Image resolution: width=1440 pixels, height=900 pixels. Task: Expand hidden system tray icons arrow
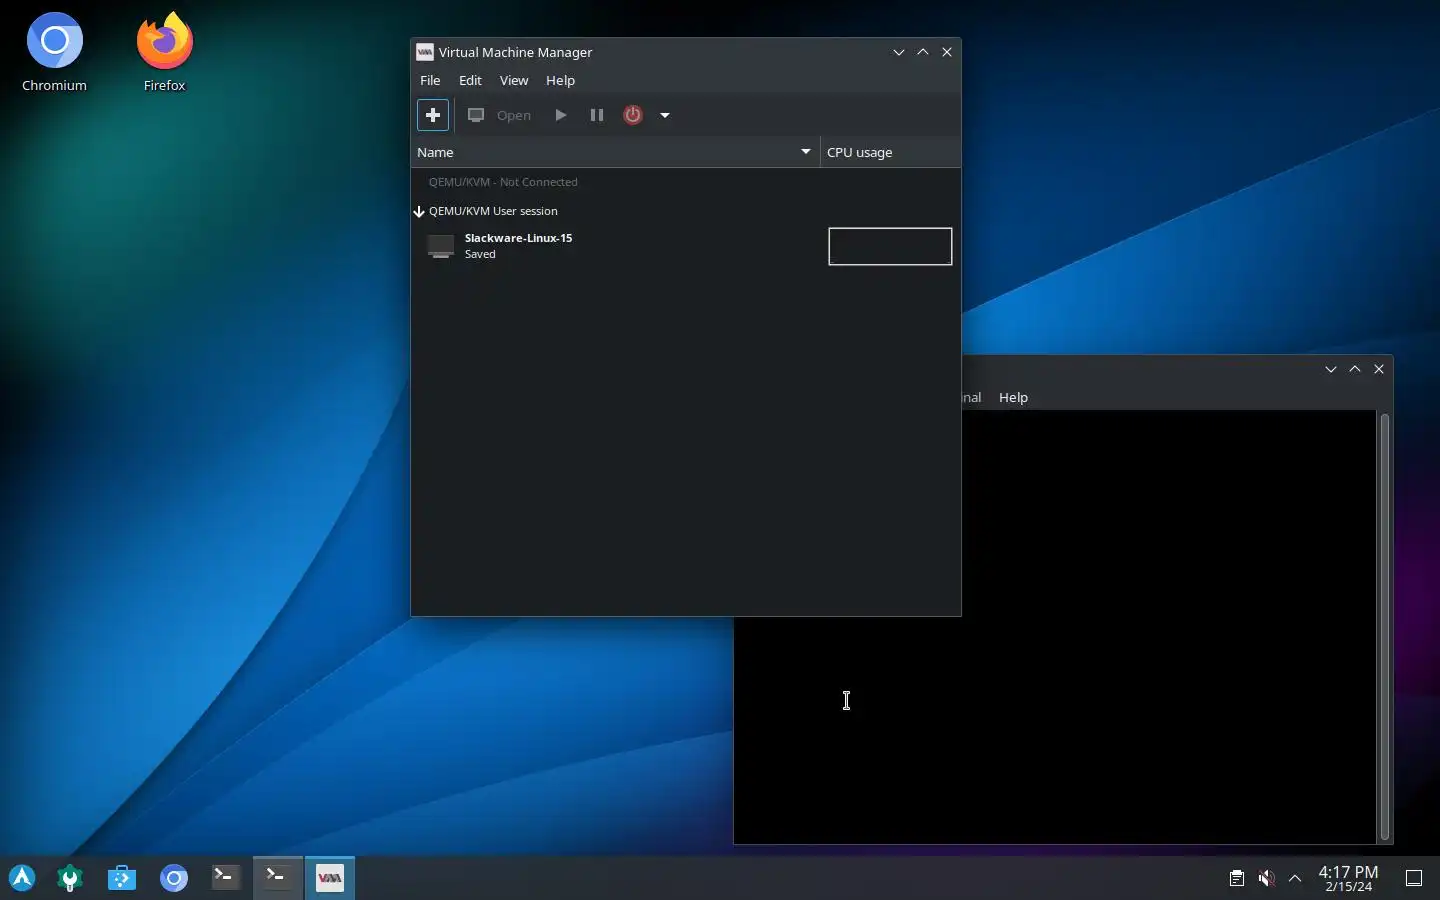click(x=1295, y=878)
